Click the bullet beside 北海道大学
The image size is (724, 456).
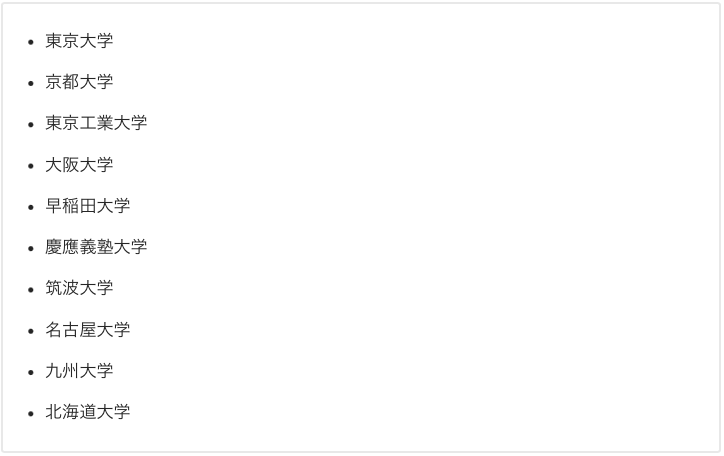pos(31,414)
